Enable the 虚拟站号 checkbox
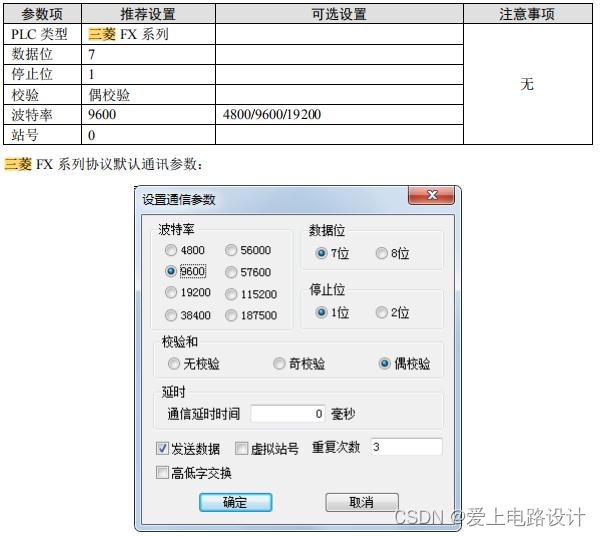This screenshot has height=536, width=601. [241, 448]
